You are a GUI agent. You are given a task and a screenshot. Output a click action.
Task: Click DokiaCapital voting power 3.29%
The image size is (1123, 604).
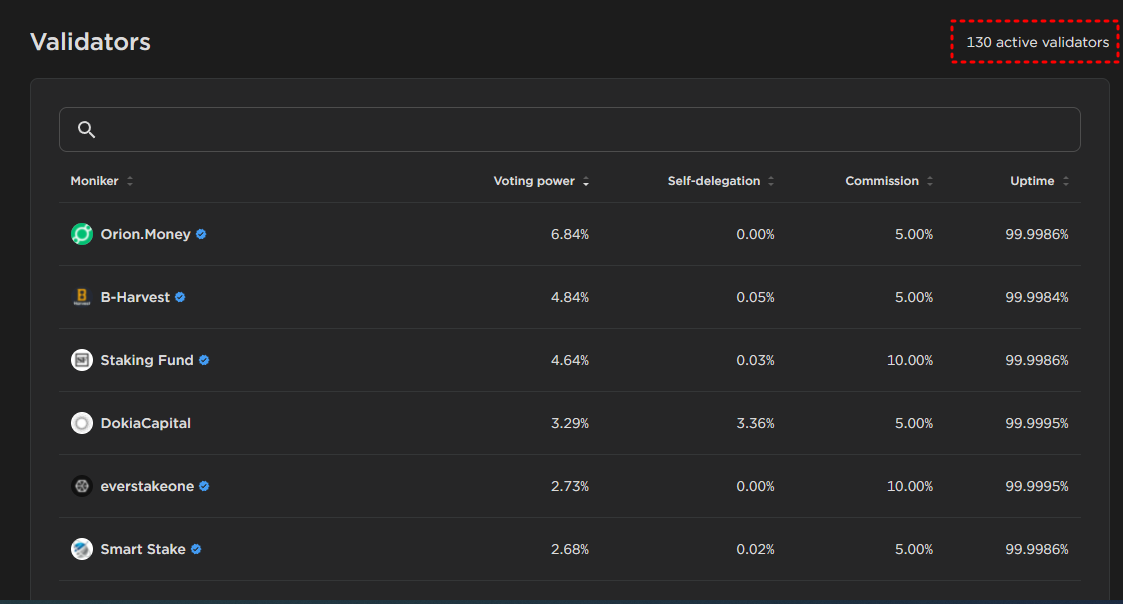pyautogui.click(x=570, y=423)
